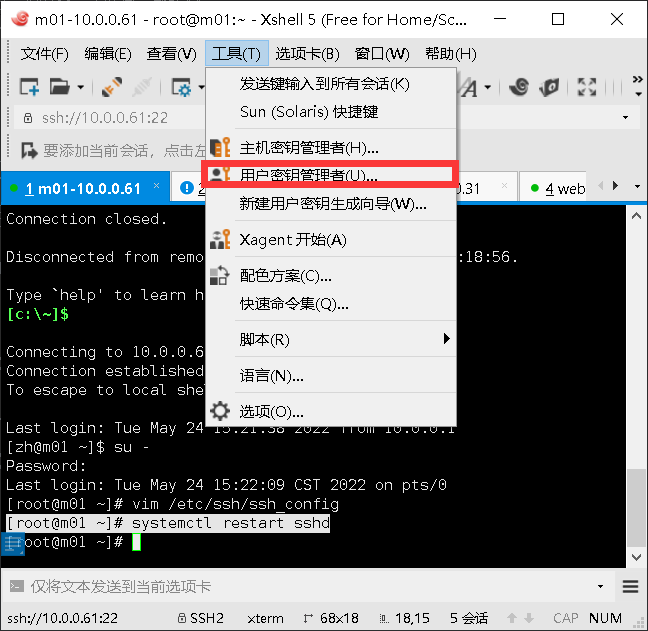Open 选项(O) options menu item
The height and width of the screenshot is (631, 648).
331,412
